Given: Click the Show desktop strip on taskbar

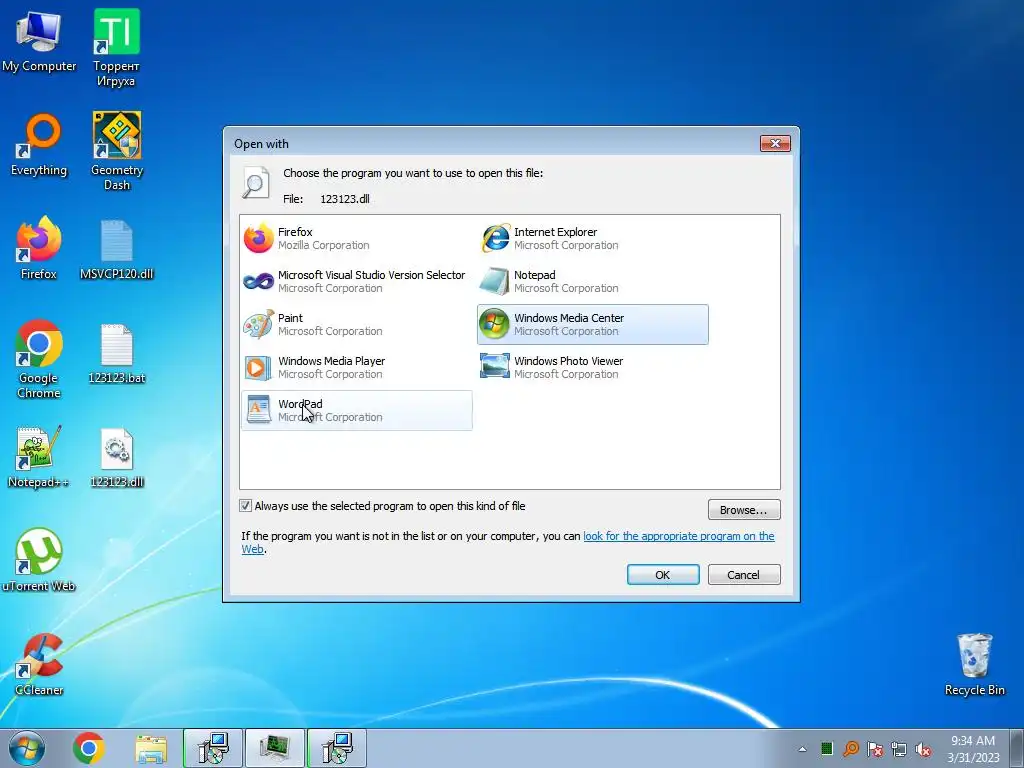Looking at the screenshot, I should 1016,748.
